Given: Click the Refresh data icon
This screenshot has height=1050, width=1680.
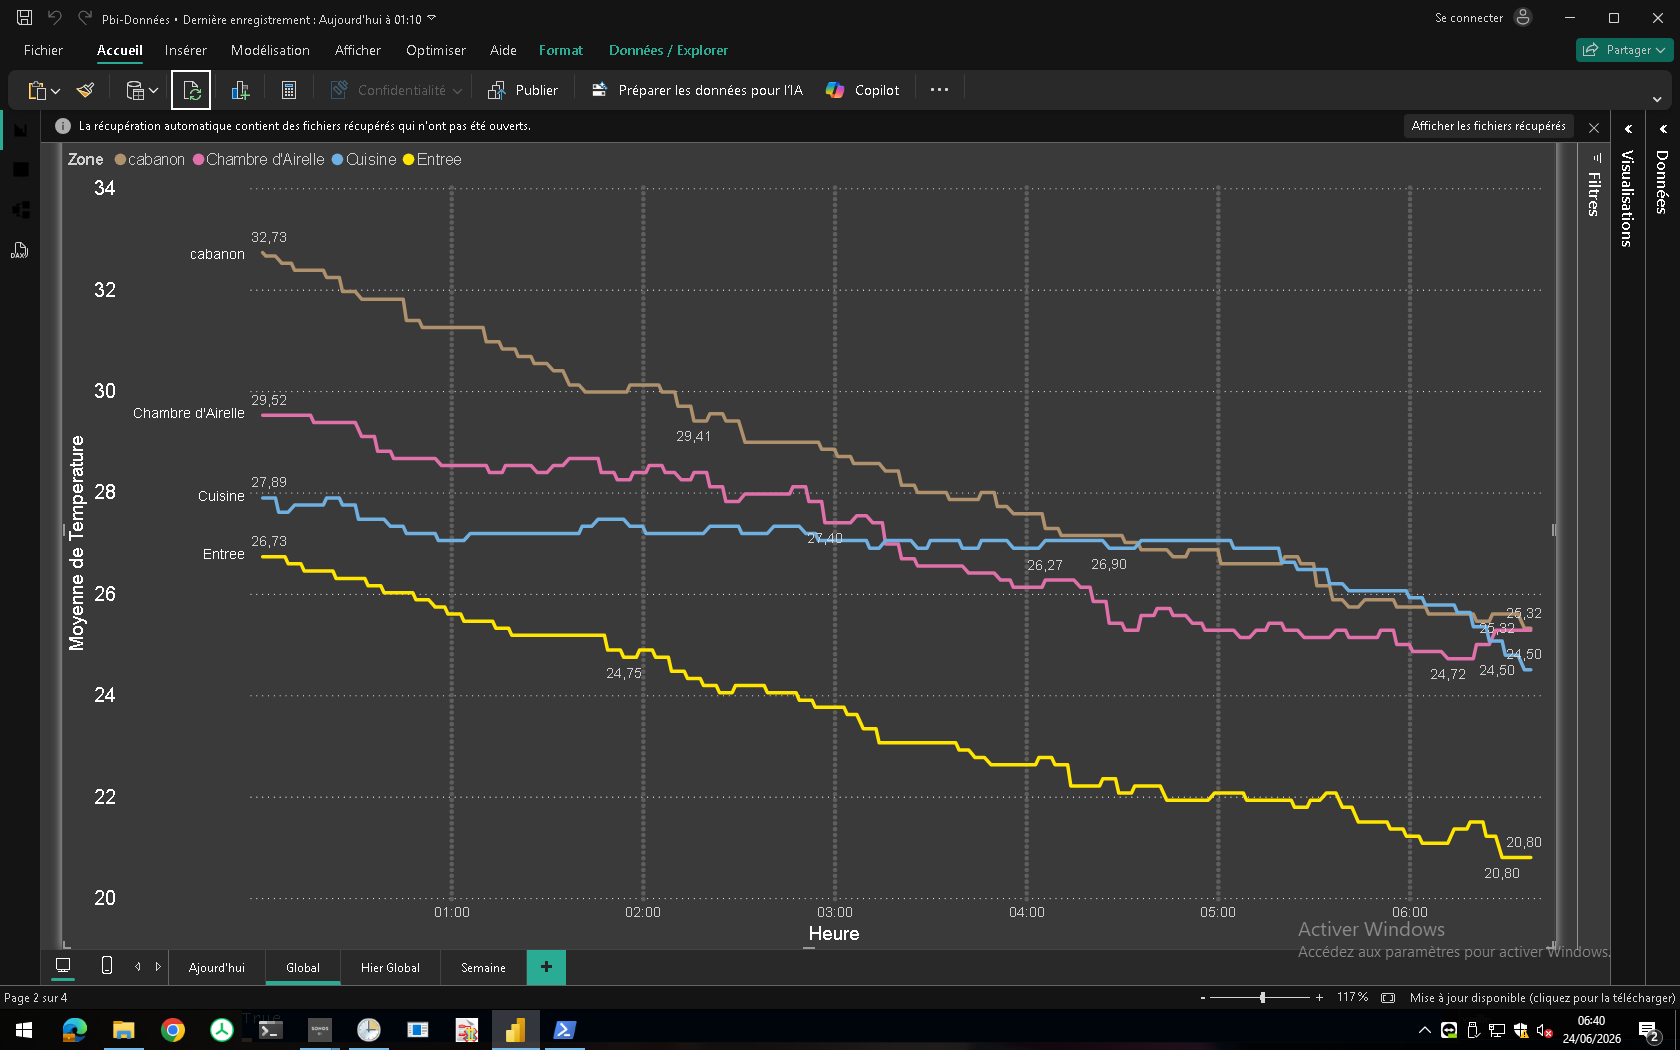Looking at the screenshot, I should tap(191, 90).
